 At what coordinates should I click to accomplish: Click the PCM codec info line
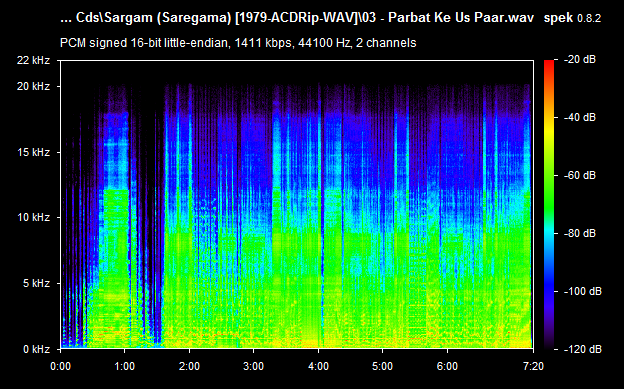238,43
